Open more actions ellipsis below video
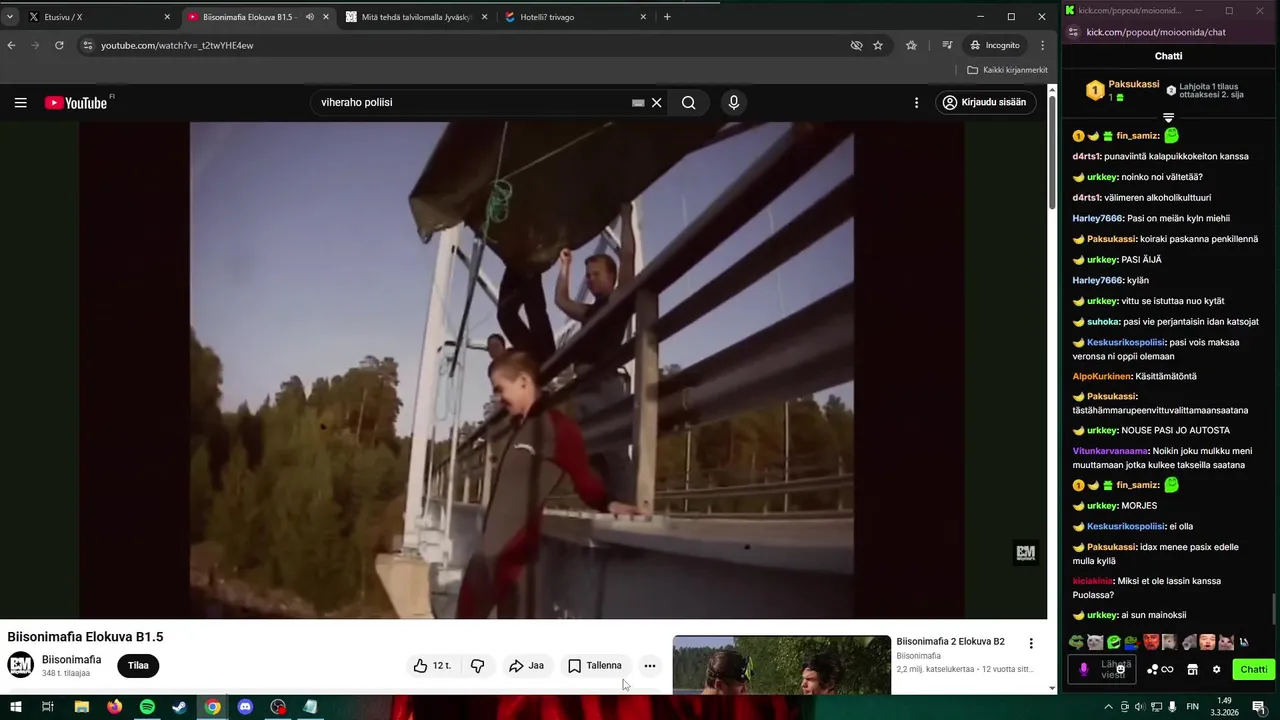1280x720 pixels. point(650,666)
